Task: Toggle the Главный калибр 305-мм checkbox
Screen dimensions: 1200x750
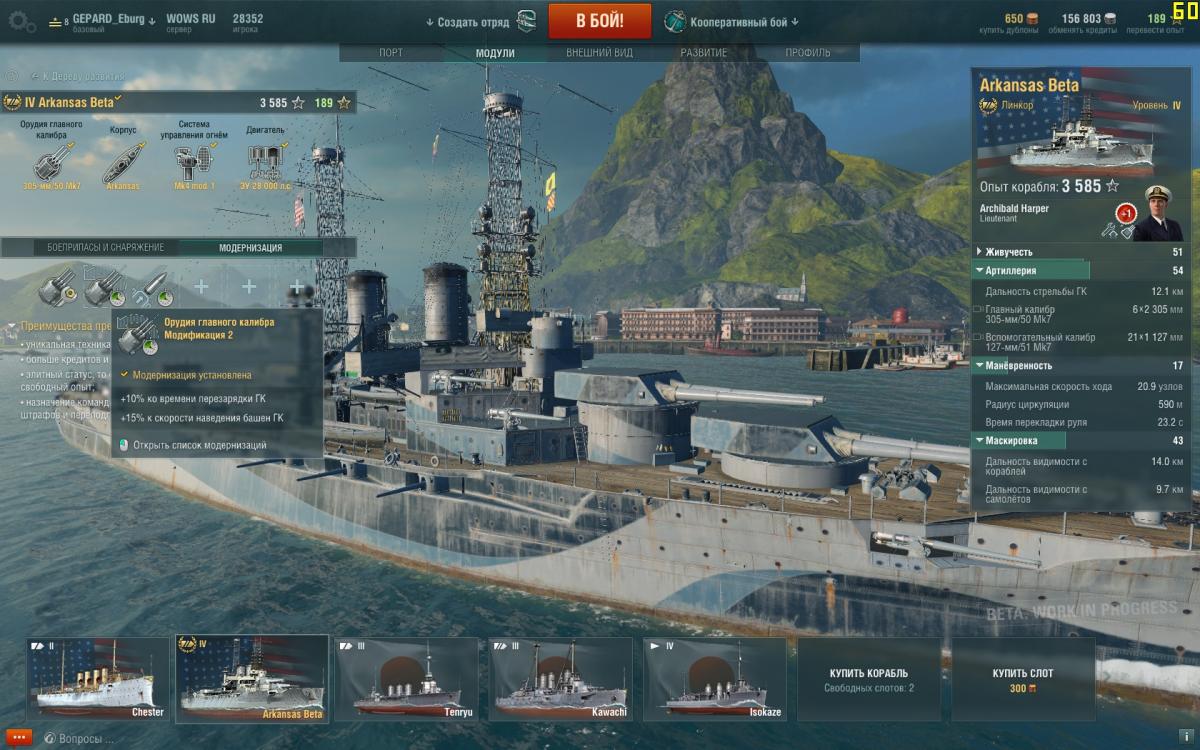Action: (x=977, y=310)
